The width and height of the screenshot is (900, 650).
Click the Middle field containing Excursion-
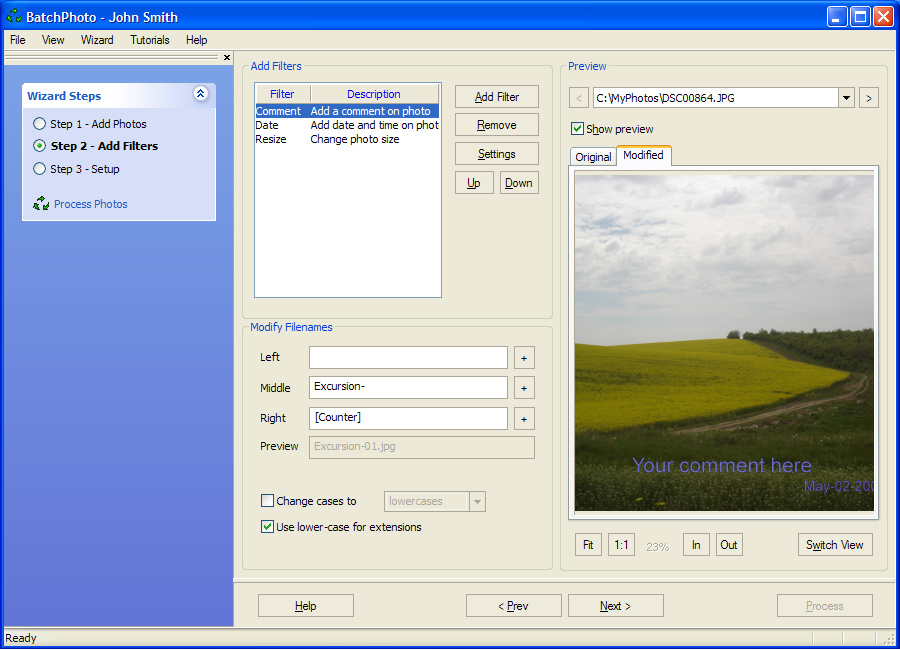click(x=408, y=388)
